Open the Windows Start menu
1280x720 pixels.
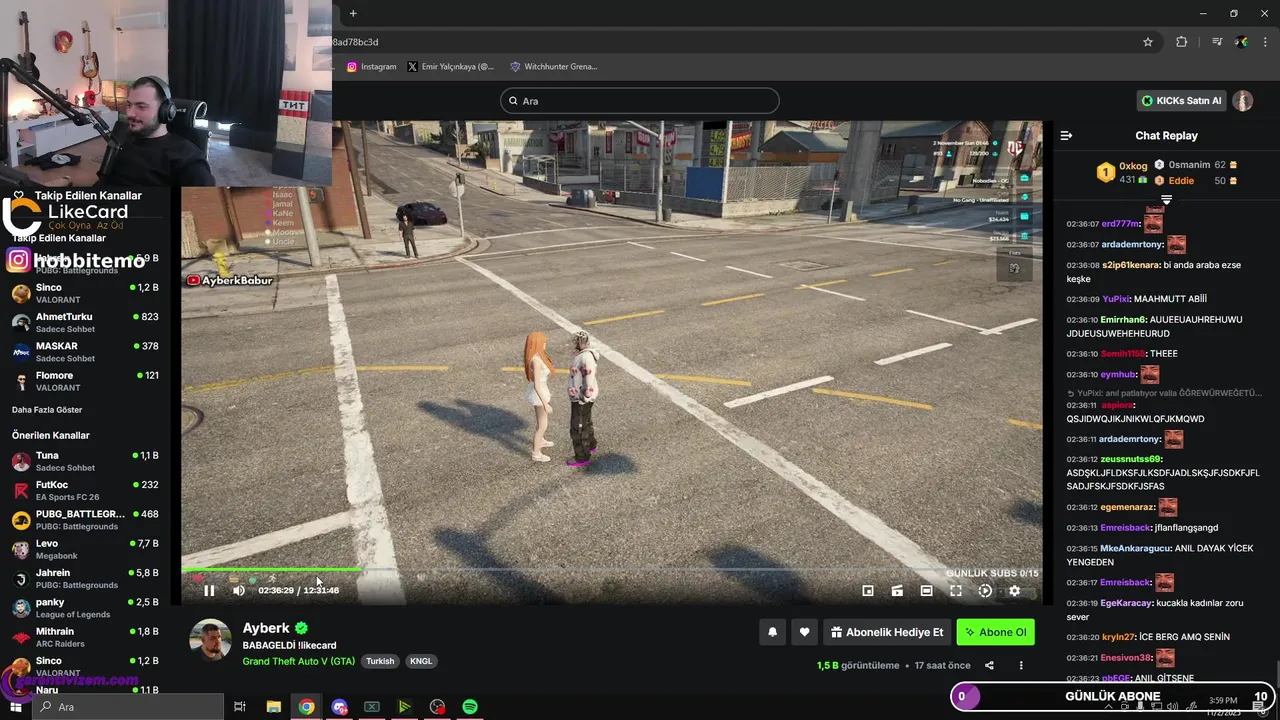coord(15,707)
